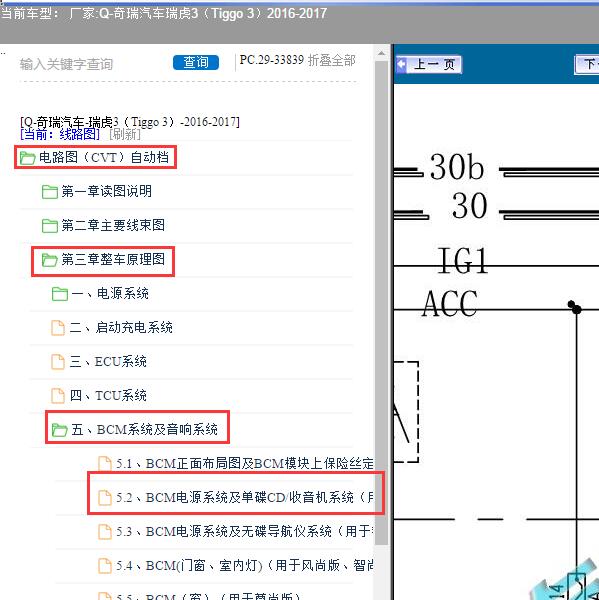Image resolution: width=599 pixels, height=600 pixels.
Task: Expand the 第一章读图说明 folder icon
Action: click(x=50, y=191)
